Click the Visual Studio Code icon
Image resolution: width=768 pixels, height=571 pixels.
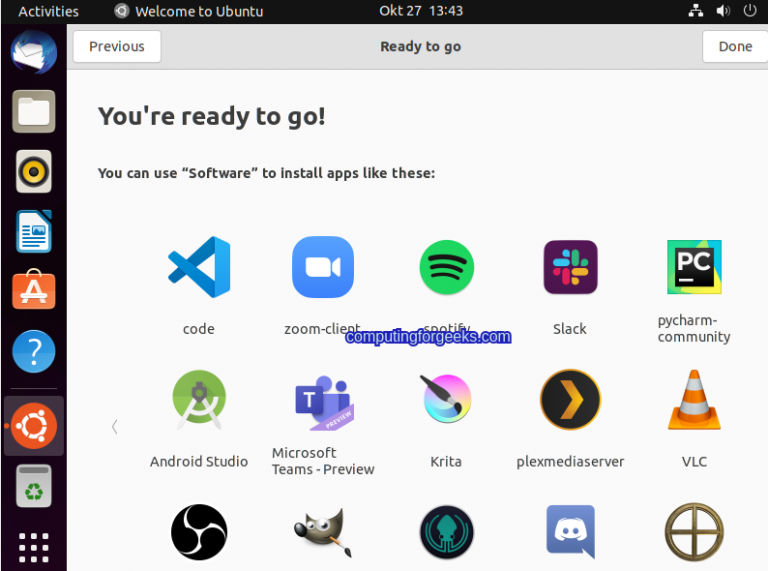coord(199,267)
